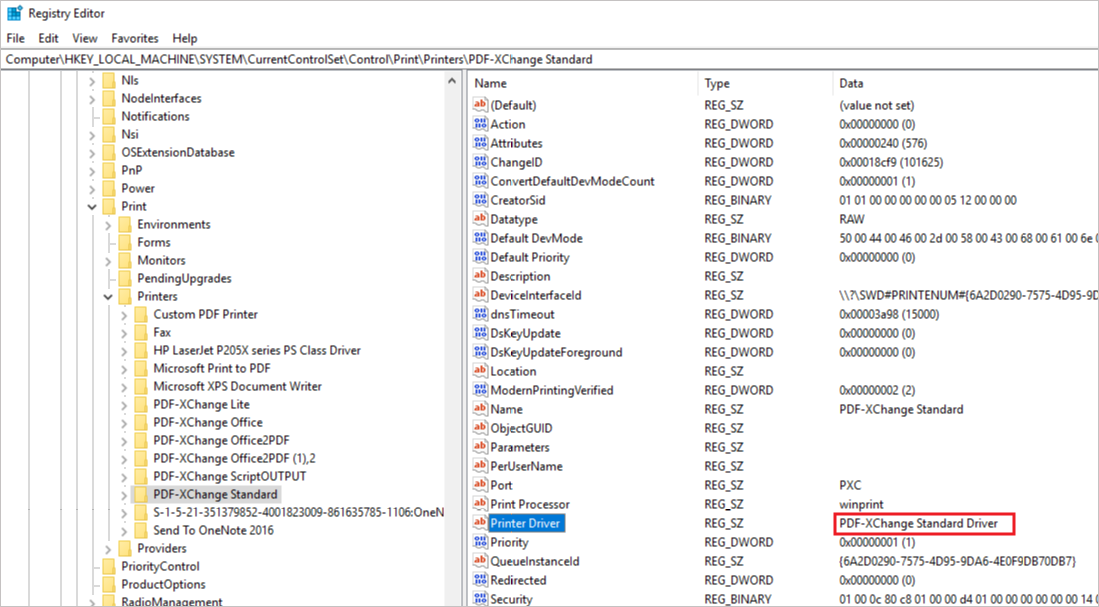The image size is (1099, 607).
Task: Expand the NodeInterfaces key
Action: pyautogui.click(x=92, y=99)
